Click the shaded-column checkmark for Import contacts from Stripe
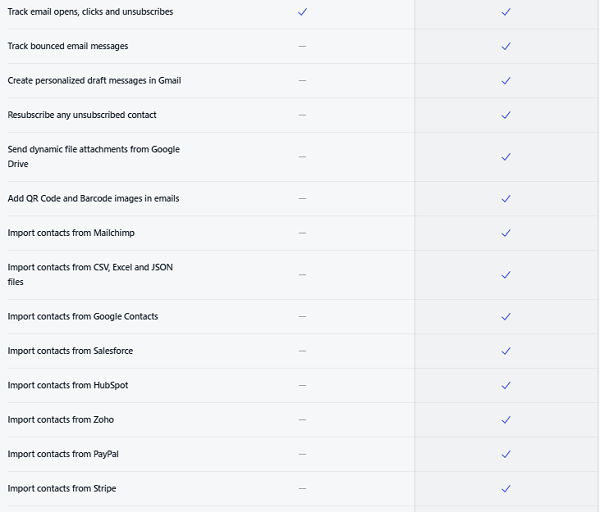Screen dimensions: 600x512 pos(506,489)
